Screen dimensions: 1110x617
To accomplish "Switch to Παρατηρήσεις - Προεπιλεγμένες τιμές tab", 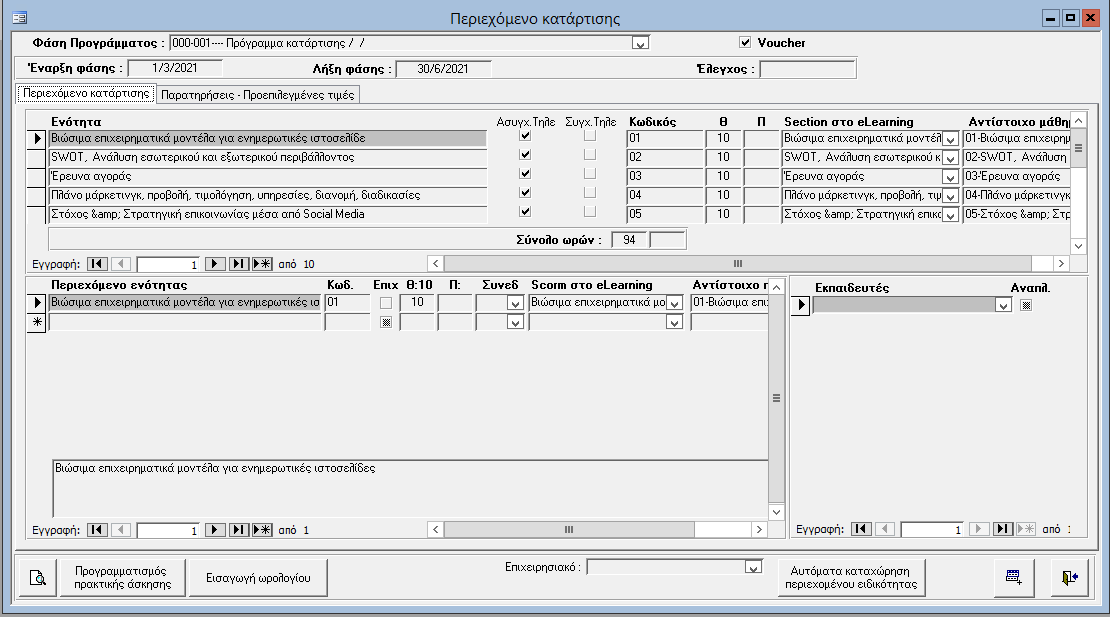I will [257, 95].
